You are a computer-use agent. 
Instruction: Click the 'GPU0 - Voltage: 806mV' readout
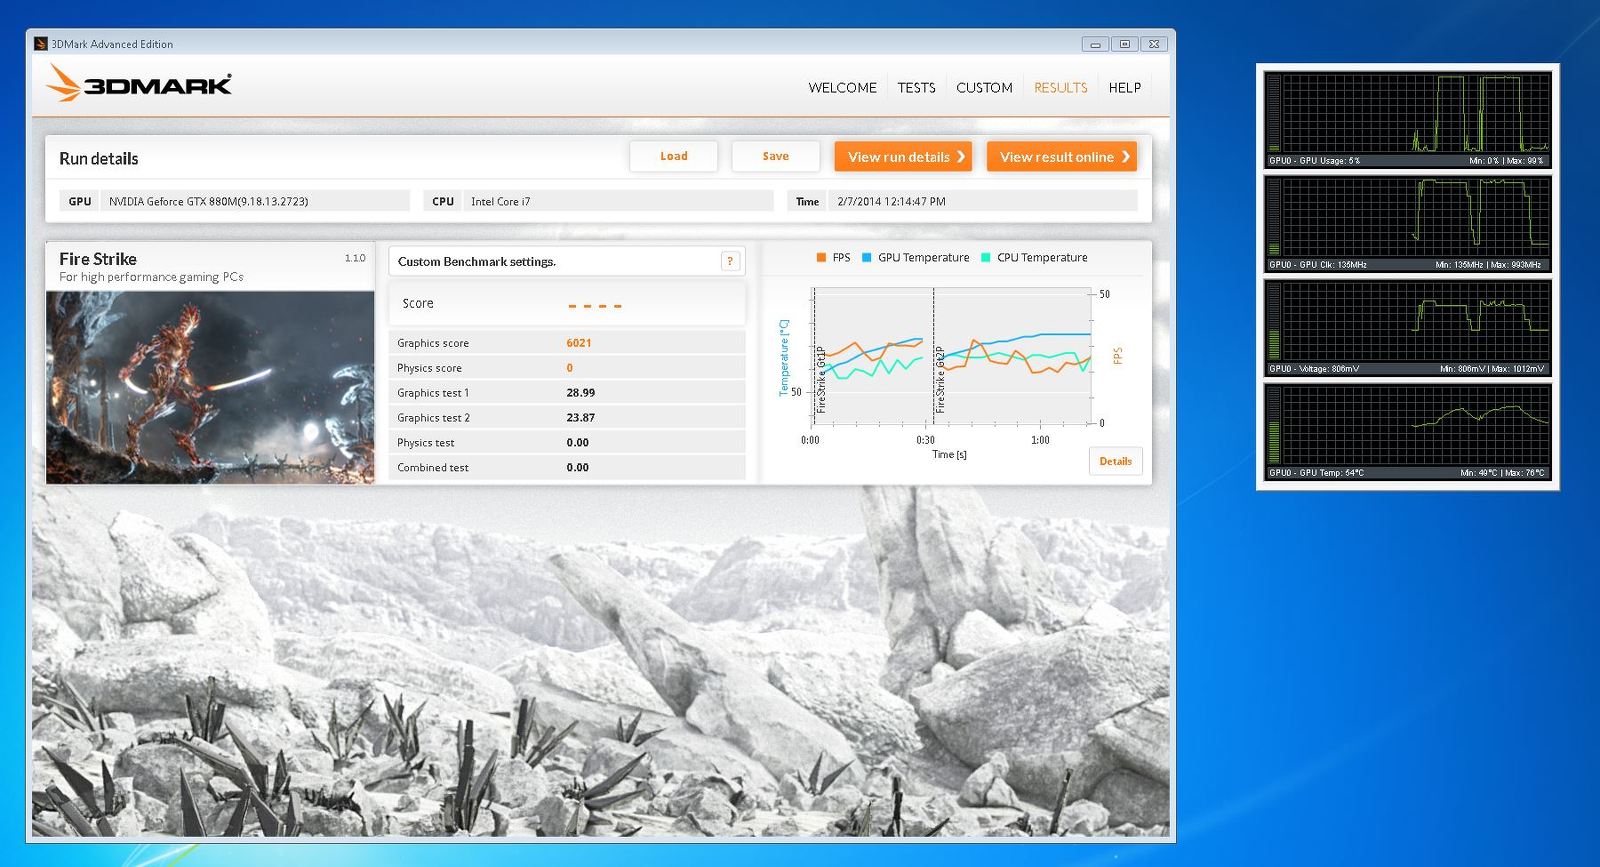coord(1314,369)
